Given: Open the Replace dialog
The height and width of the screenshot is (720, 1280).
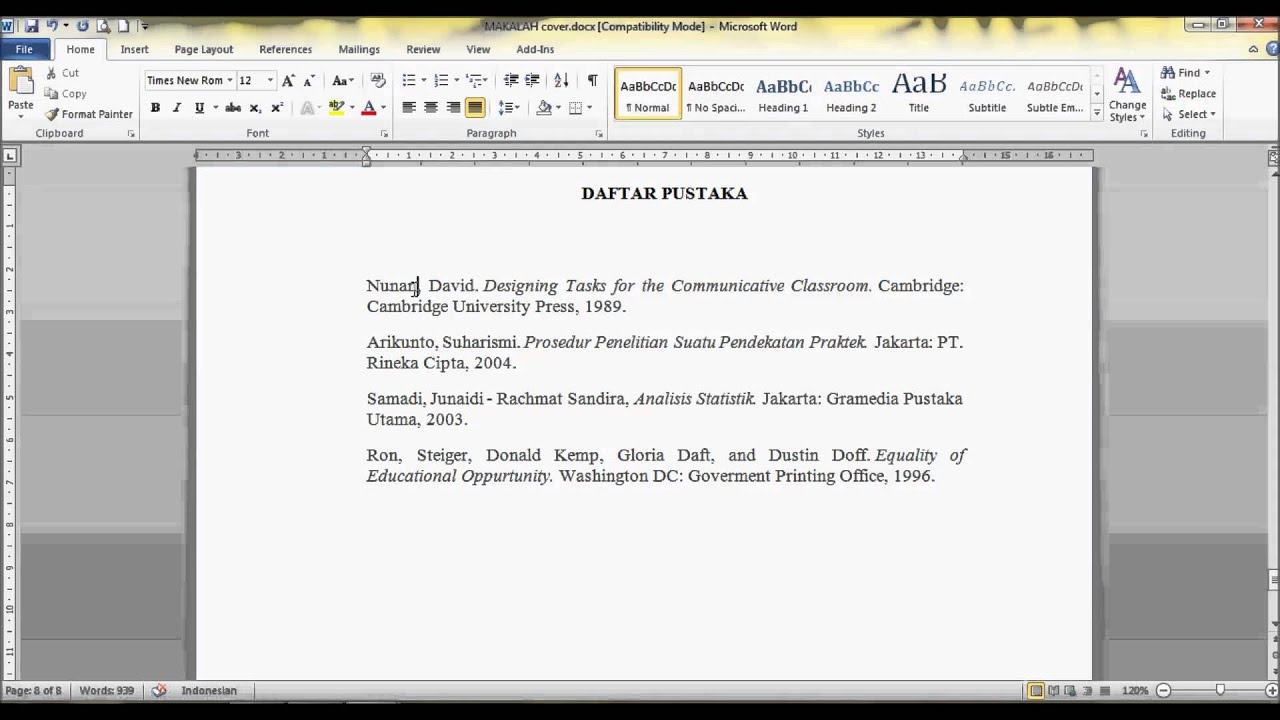Looking at the screenshot, I should 1188,94.
